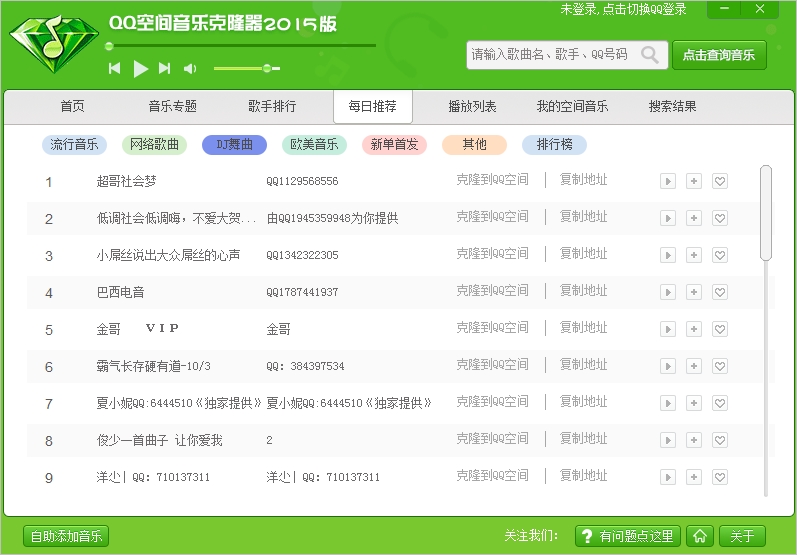
Task: Play 巴西电音 using its play icon
Action: click(668, 292)
